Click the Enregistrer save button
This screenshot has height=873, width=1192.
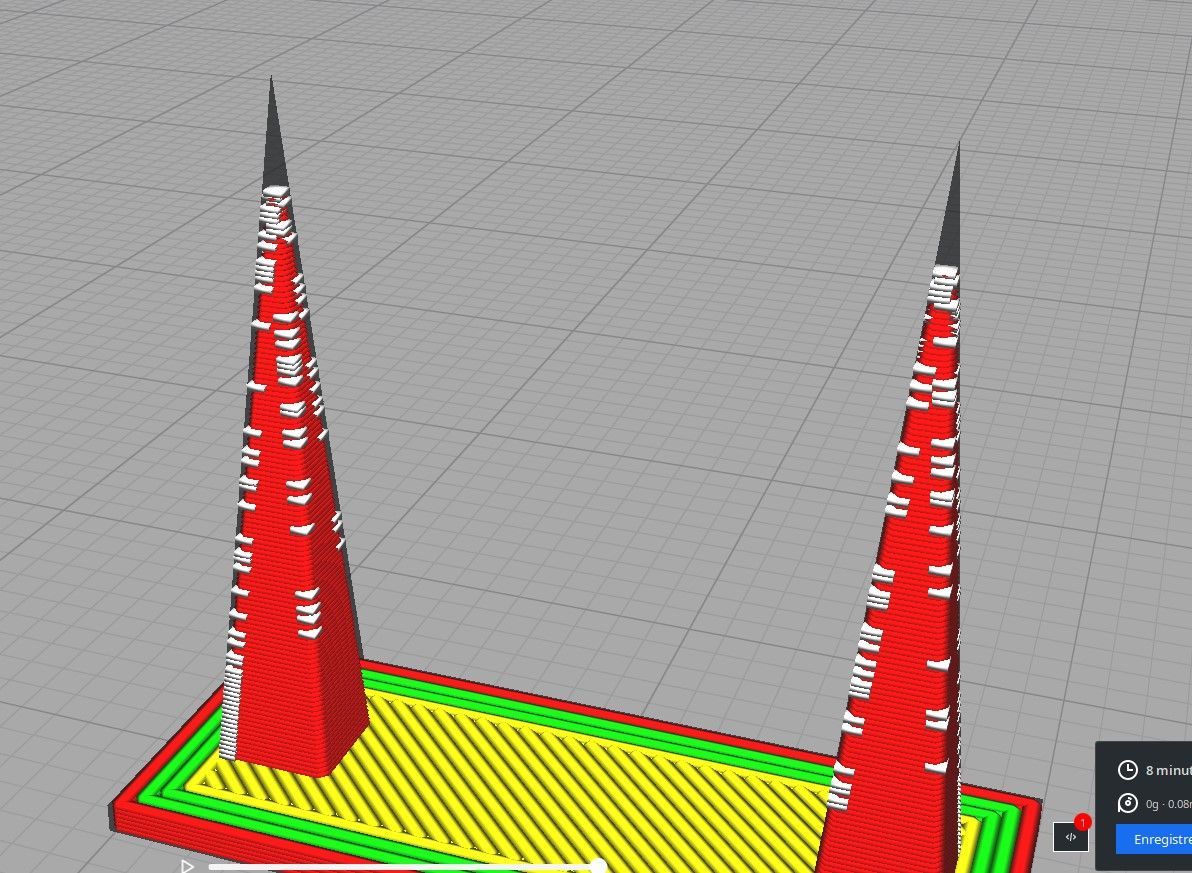1154,840
